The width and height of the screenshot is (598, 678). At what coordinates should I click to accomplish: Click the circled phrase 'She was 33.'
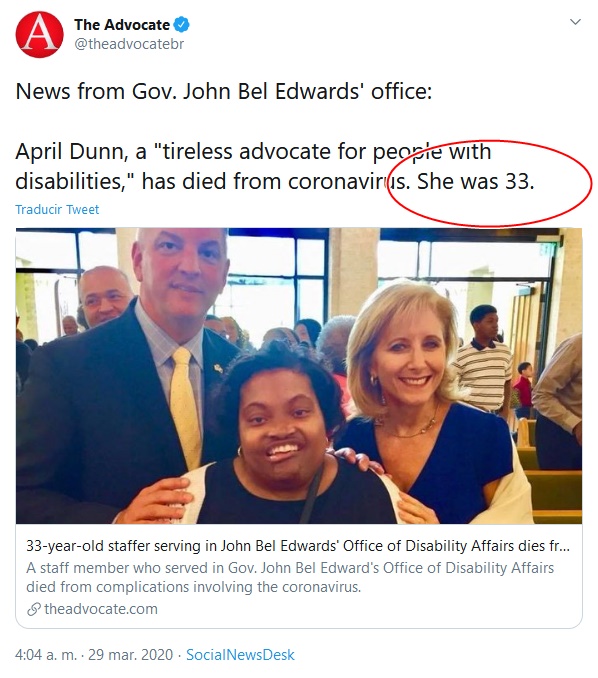[x=476, y=181]
